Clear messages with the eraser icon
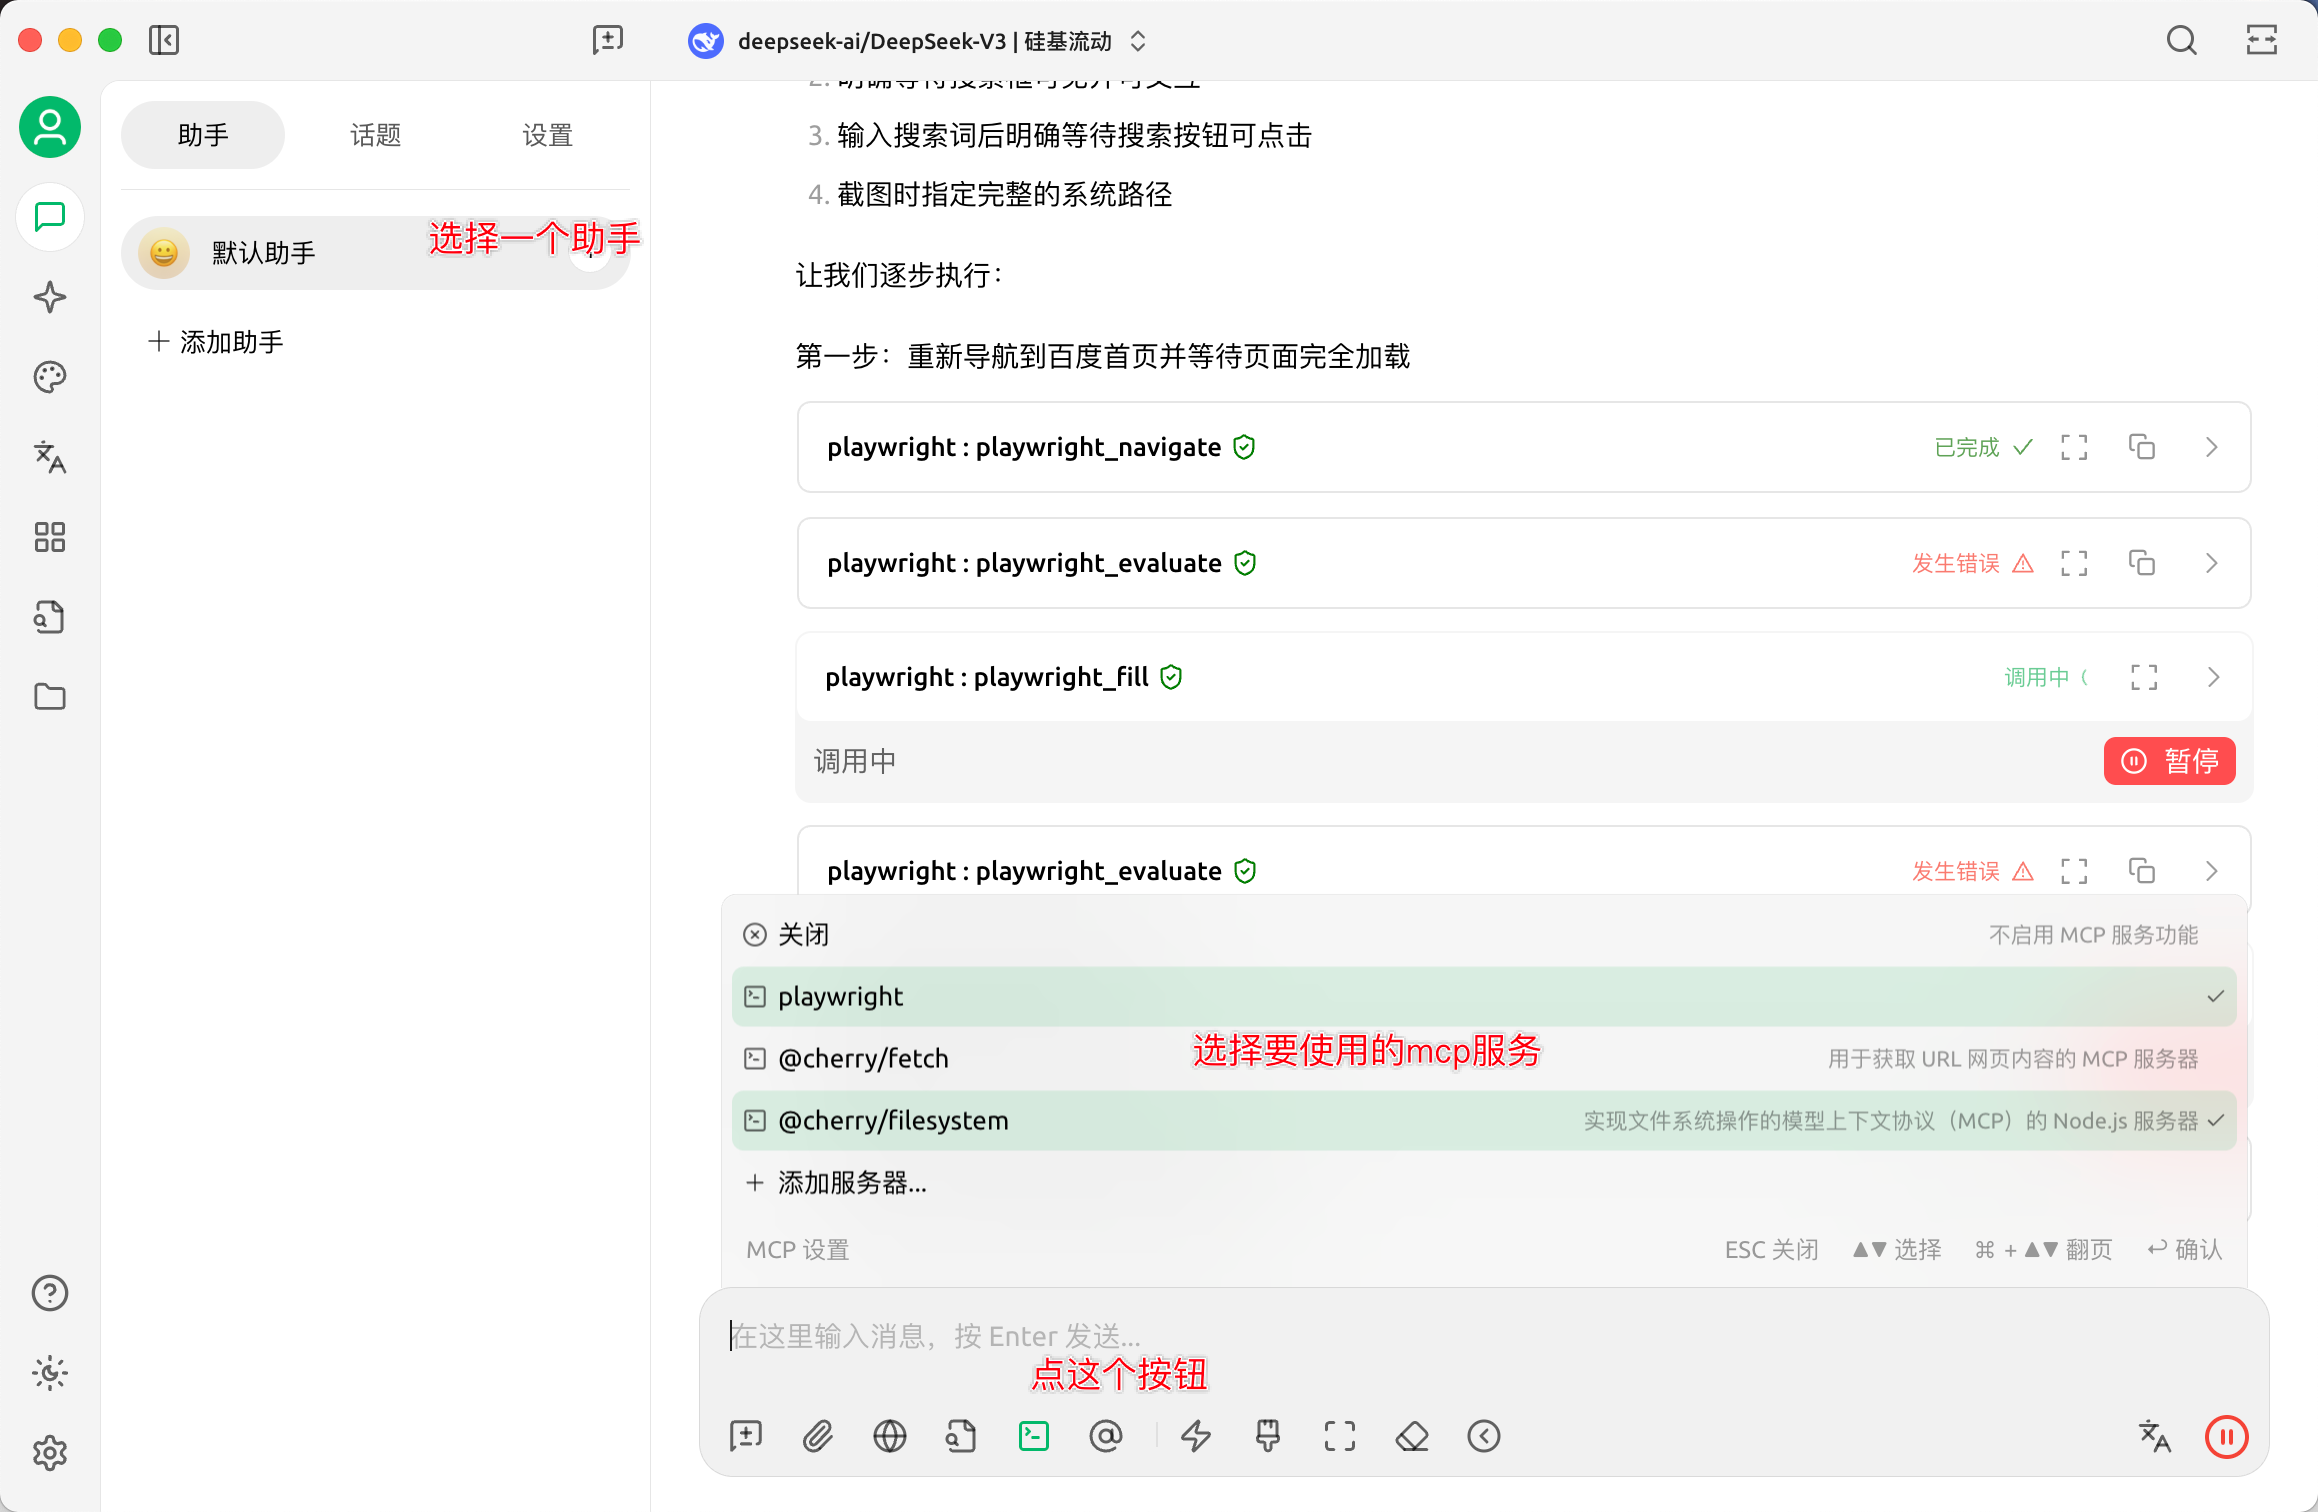Viewport: 2318px width, 1512px height. pos(1412,1436)
